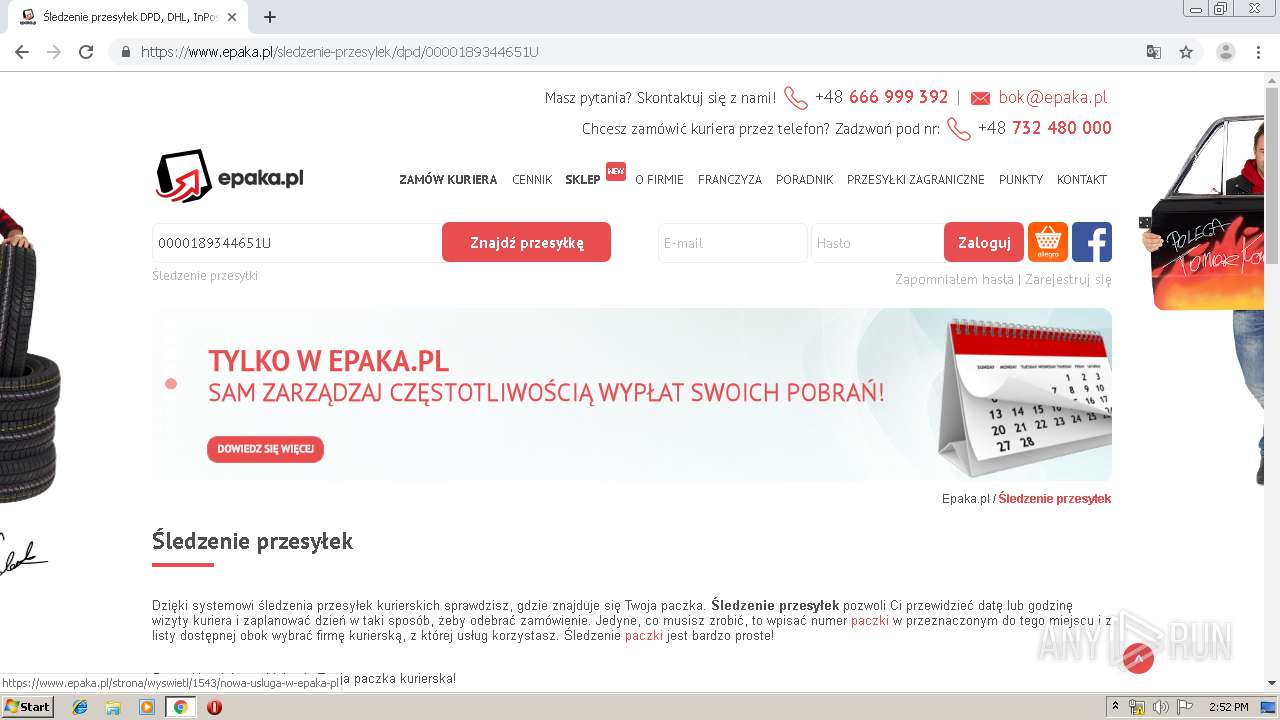Open the ZAMÓW KURIERA menu

448,180
